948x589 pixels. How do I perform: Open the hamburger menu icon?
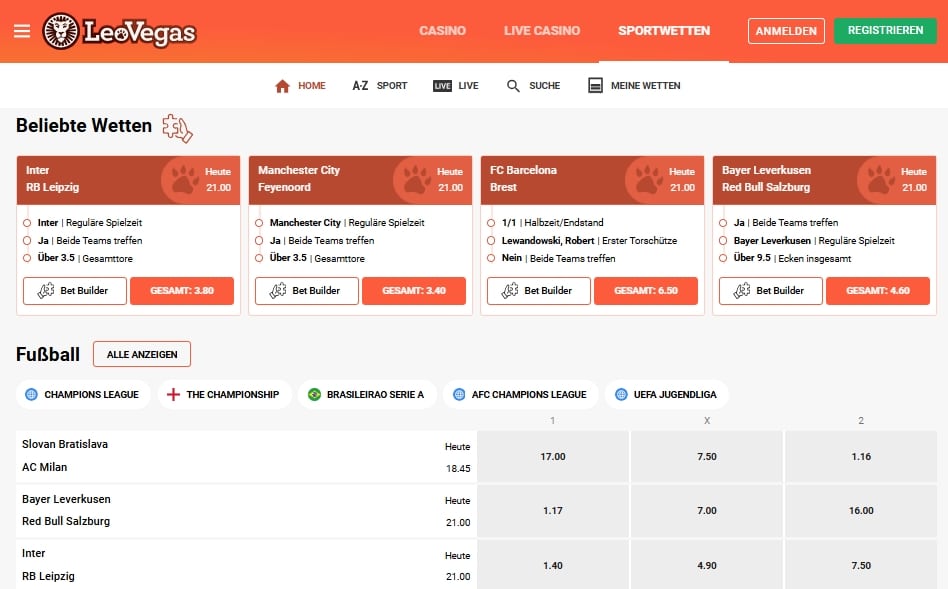pos(22,31)
